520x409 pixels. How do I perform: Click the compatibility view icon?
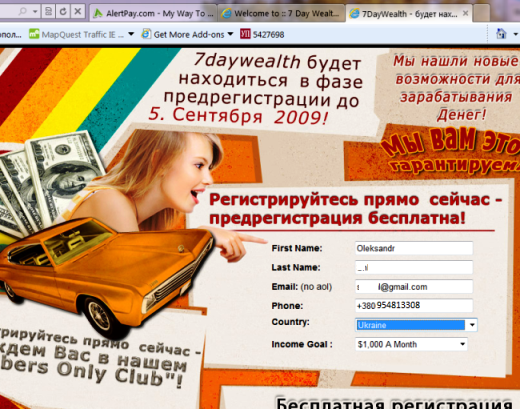48,12
